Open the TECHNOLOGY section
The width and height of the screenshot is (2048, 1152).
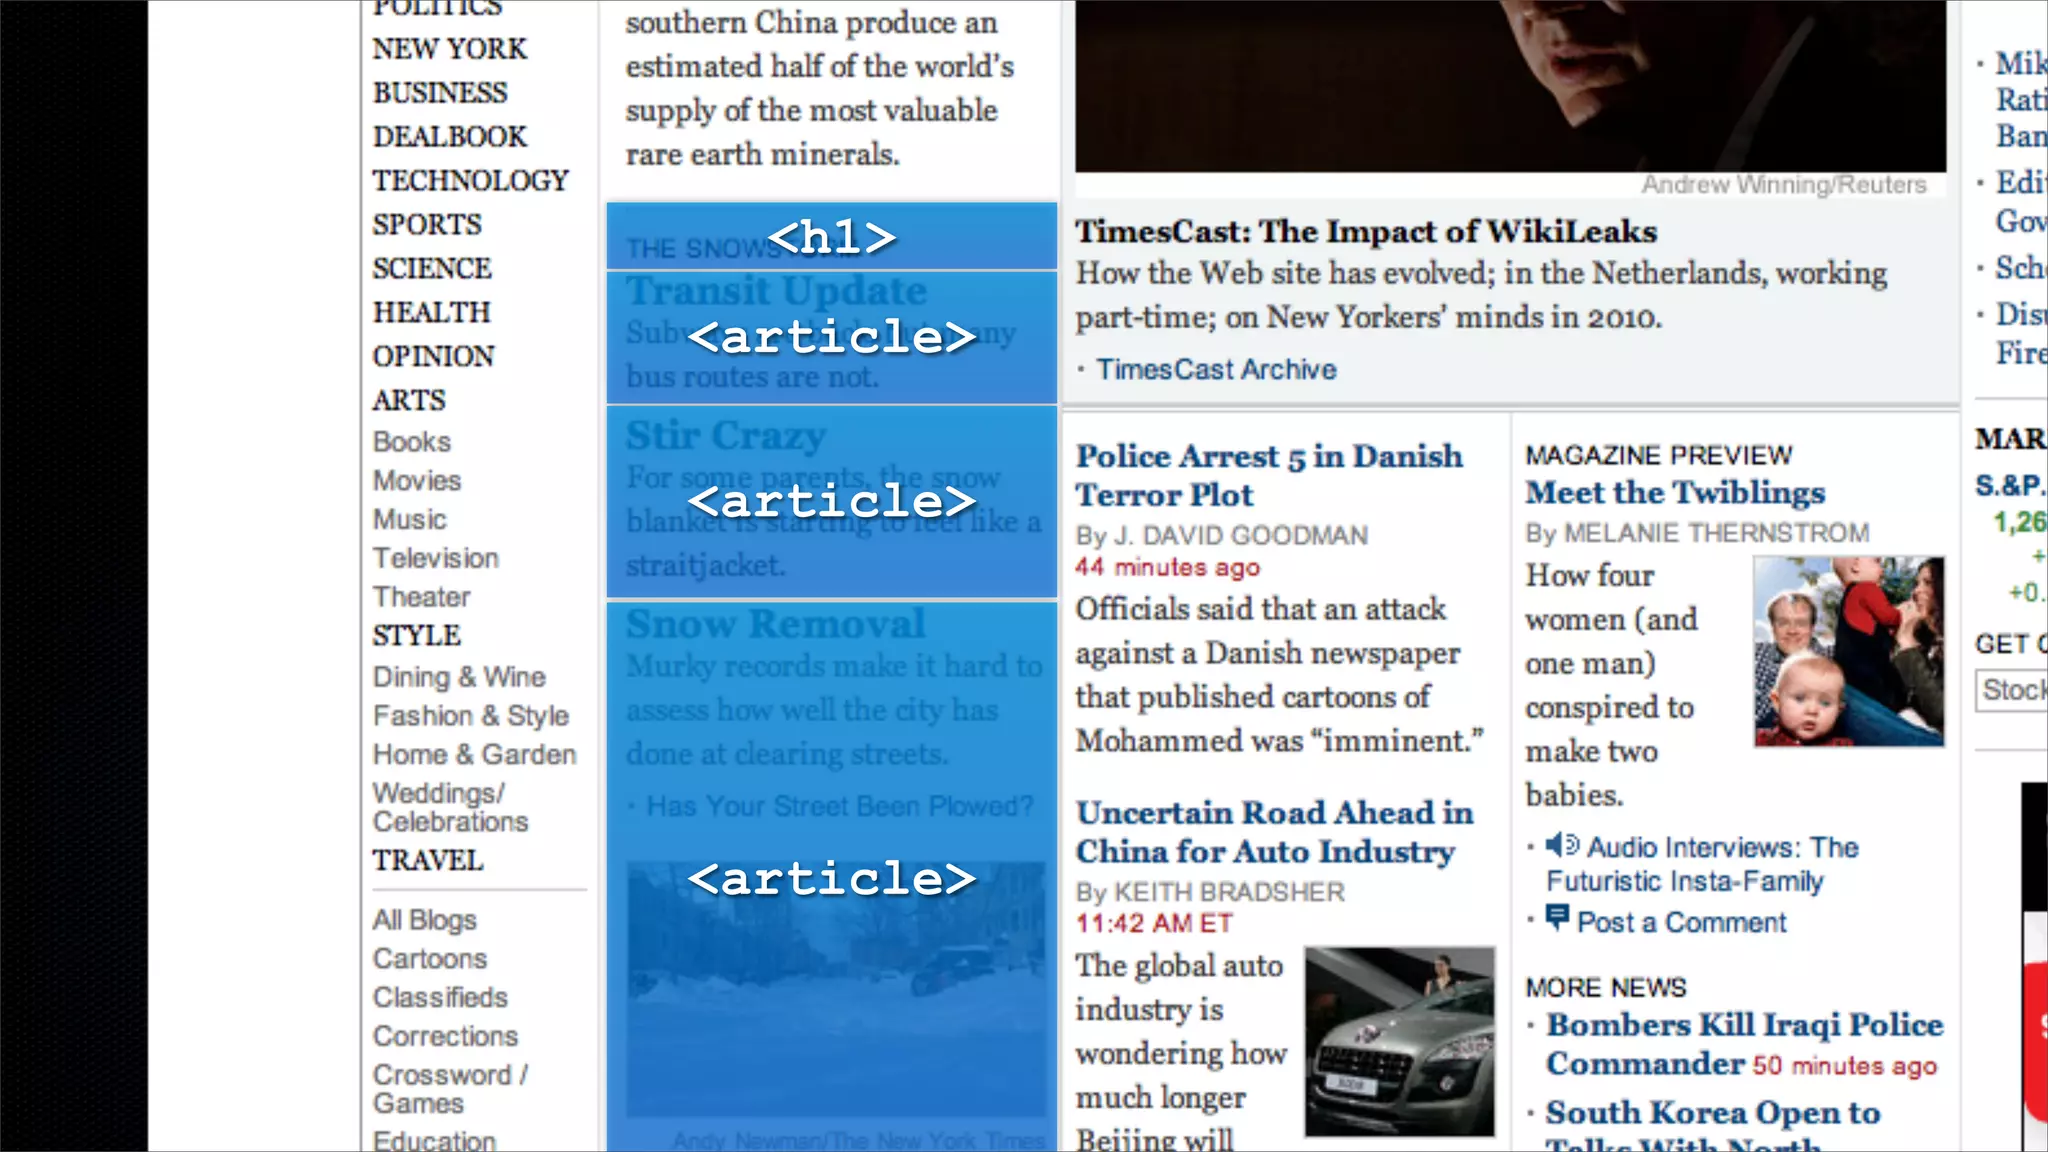point(470,181)
